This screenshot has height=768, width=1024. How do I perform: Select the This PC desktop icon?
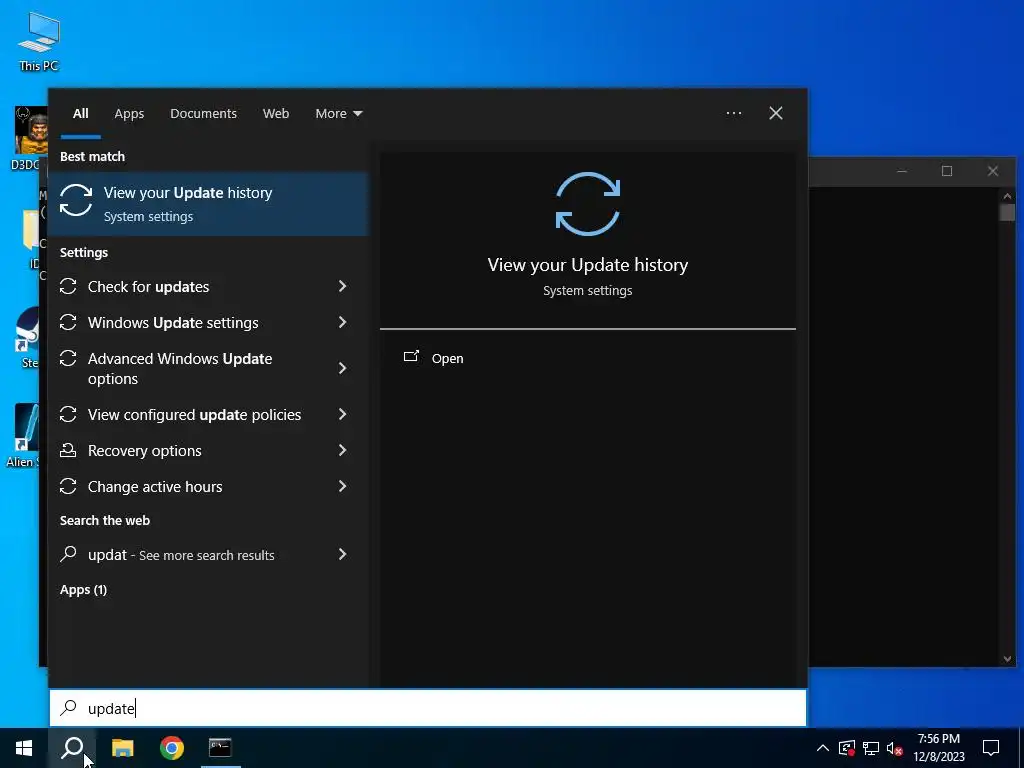click(39, 41)
